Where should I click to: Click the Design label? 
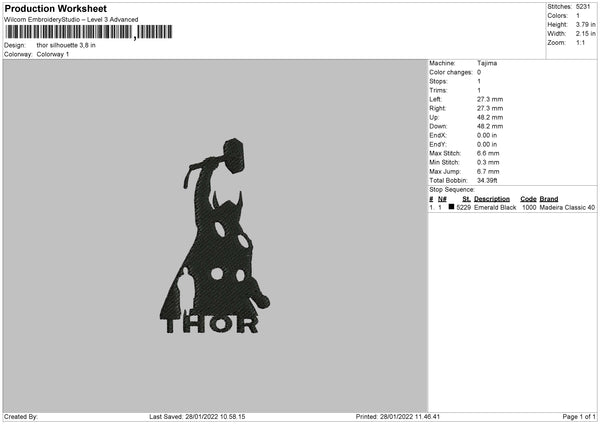click(x=15, y=45)
